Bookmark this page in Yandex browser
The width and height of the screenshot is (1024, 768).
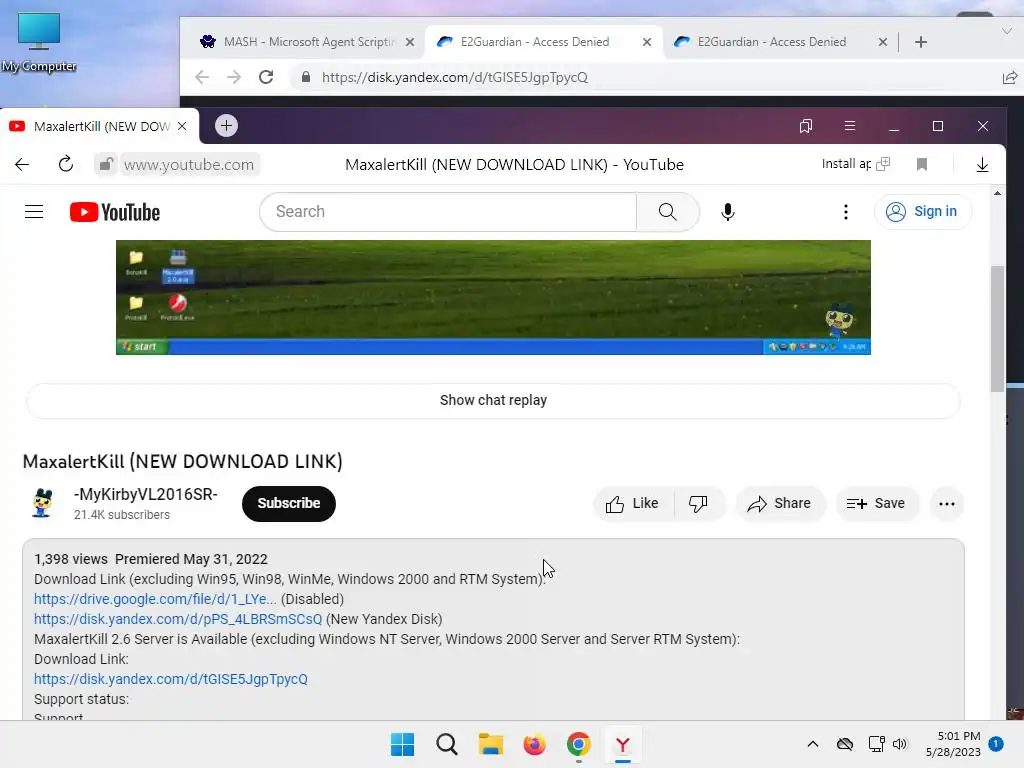[922, 164]
